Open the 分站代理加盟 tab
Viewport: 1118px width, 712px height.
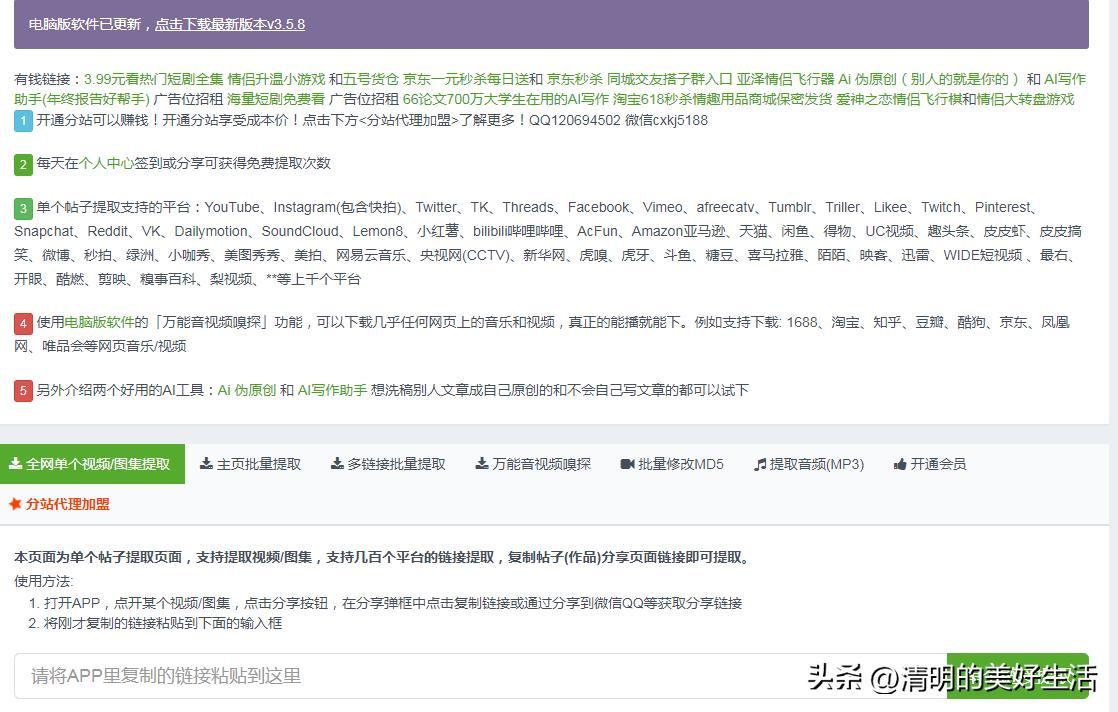59,504
